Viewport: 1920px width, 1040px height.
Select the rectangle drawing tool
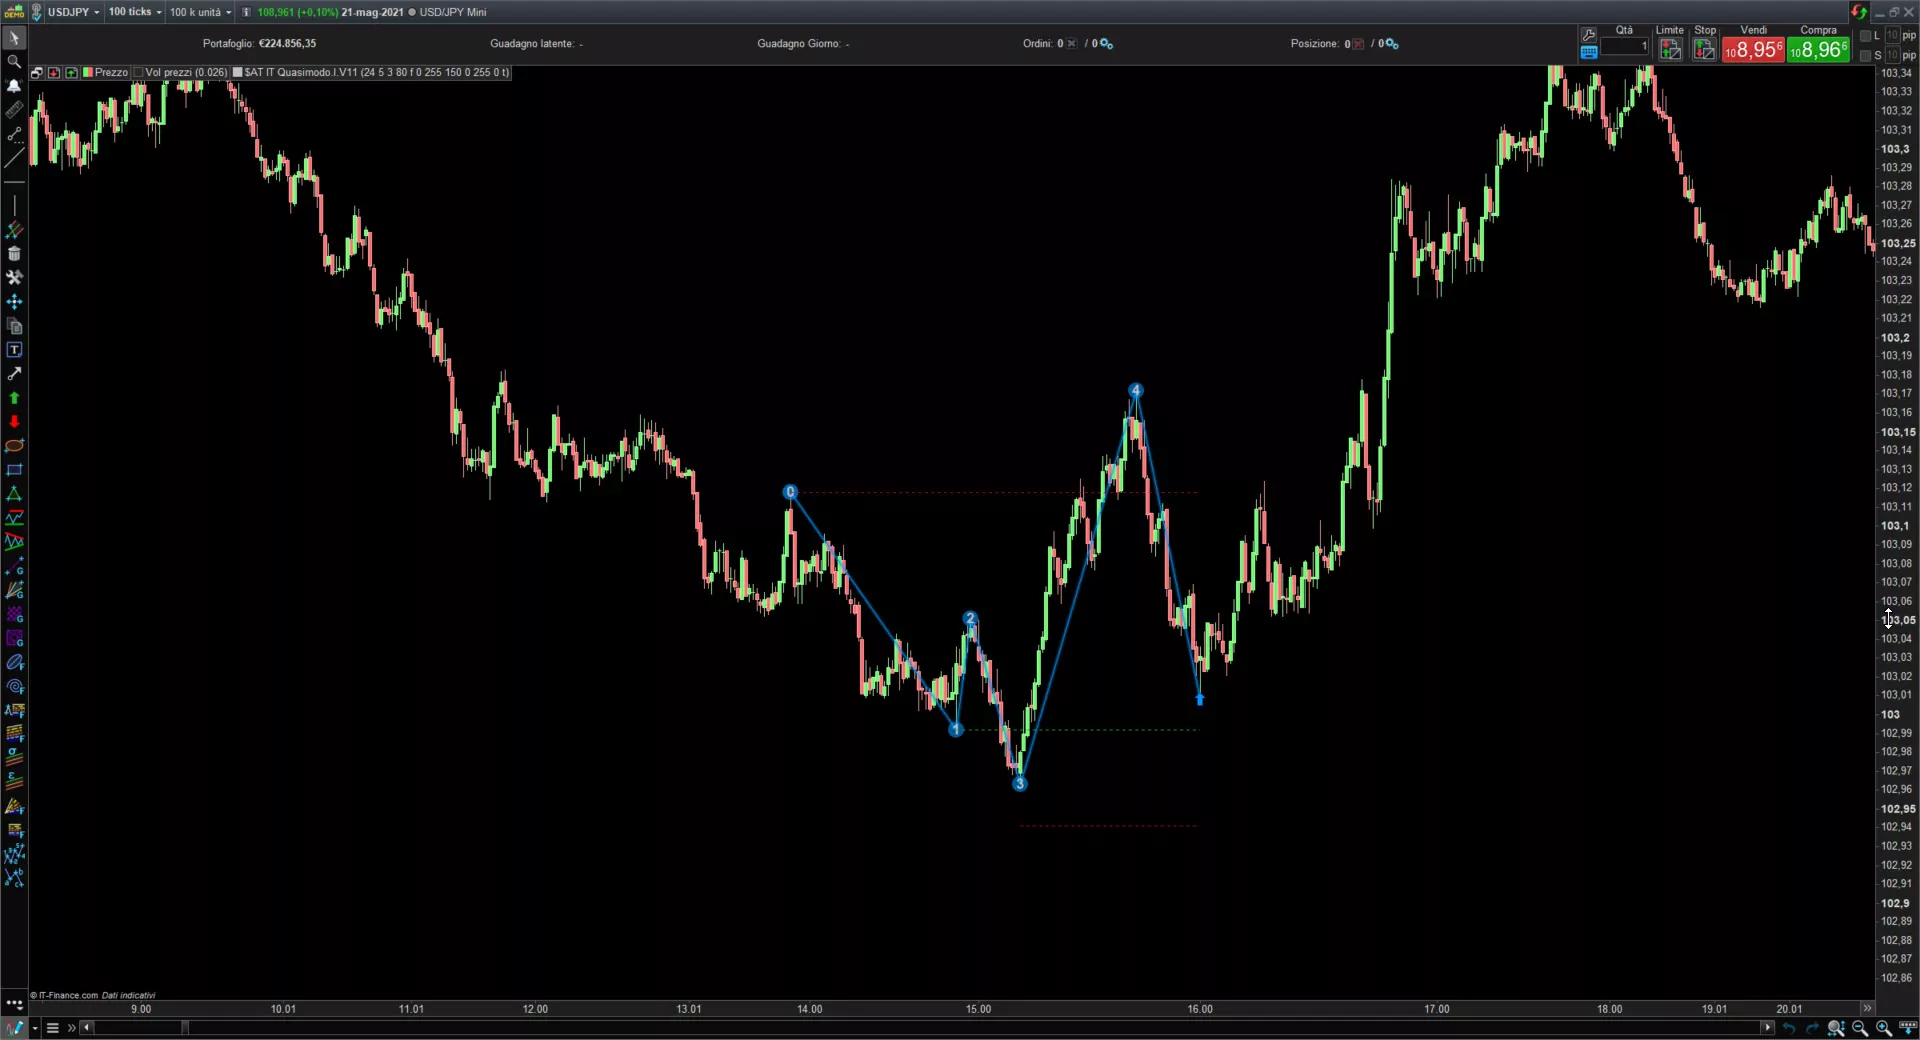pos(14,470)
